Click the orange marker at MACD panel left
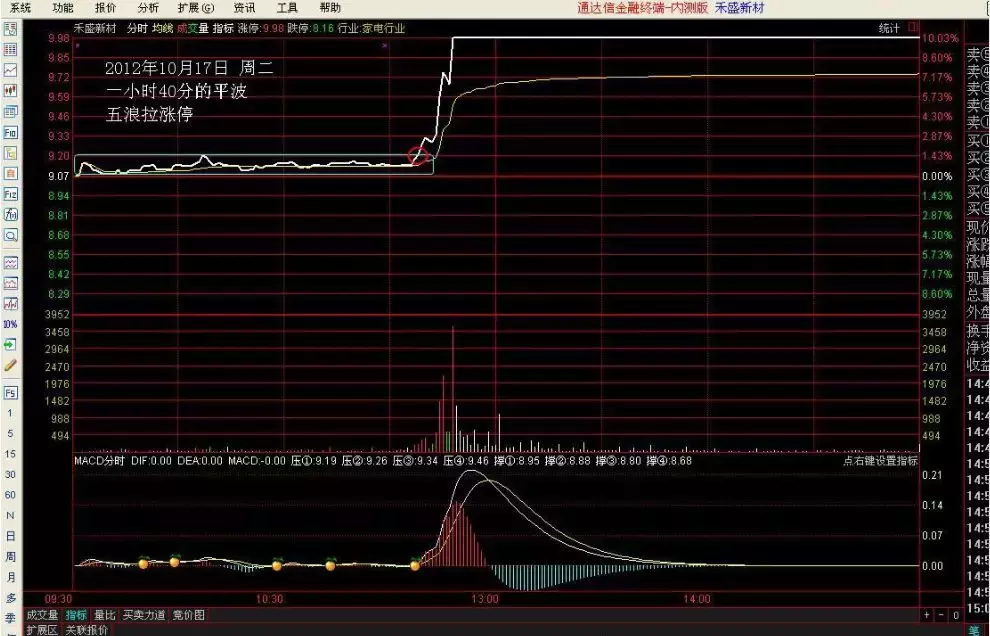 pos(143,563)
